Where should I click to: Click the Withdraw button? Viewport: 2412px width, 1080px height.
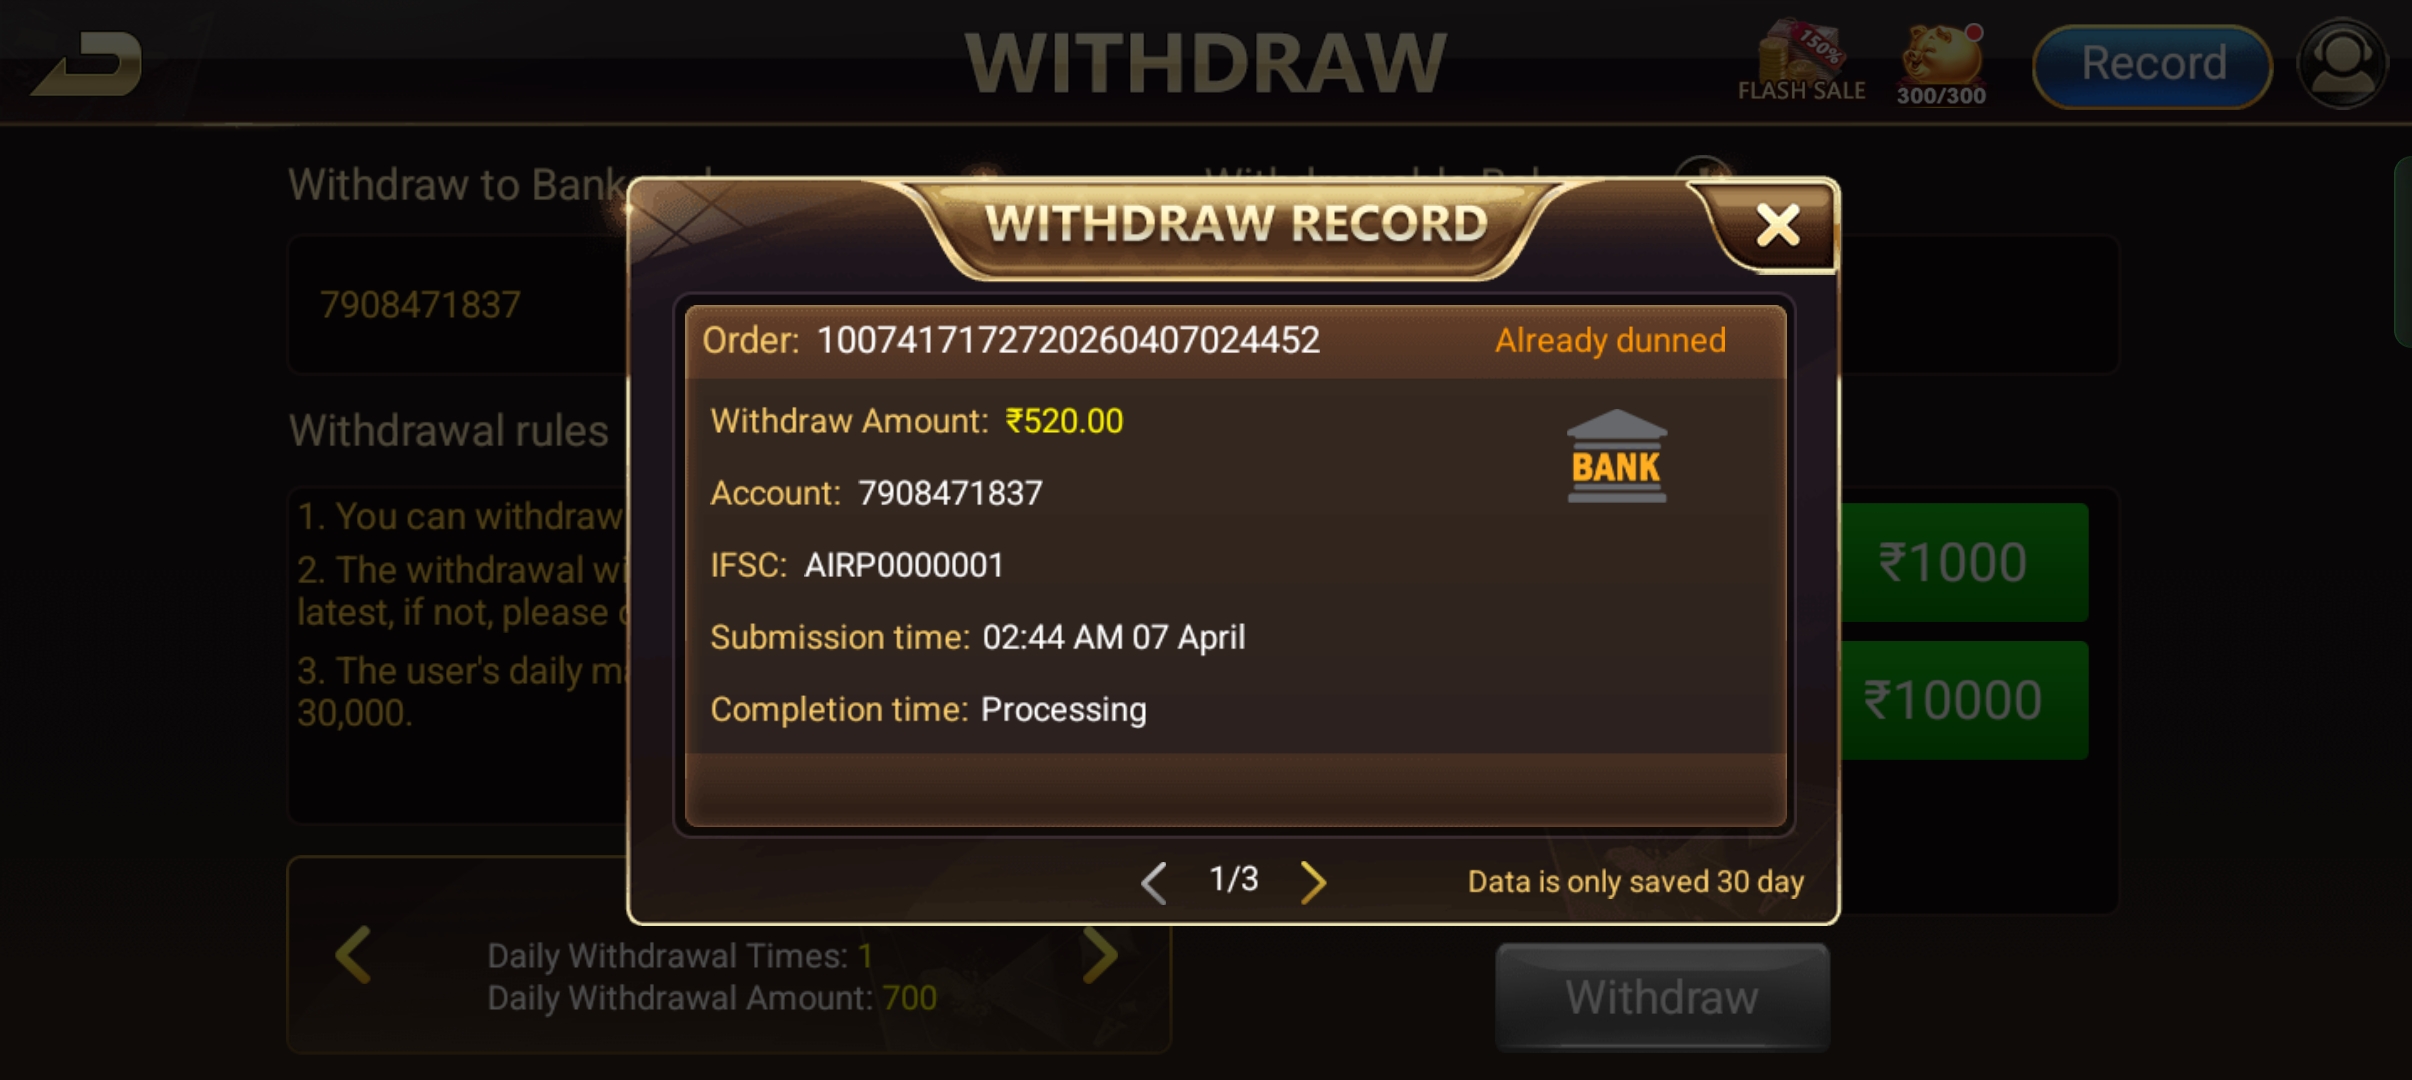pyautogui.click(x=1662, y=997)
